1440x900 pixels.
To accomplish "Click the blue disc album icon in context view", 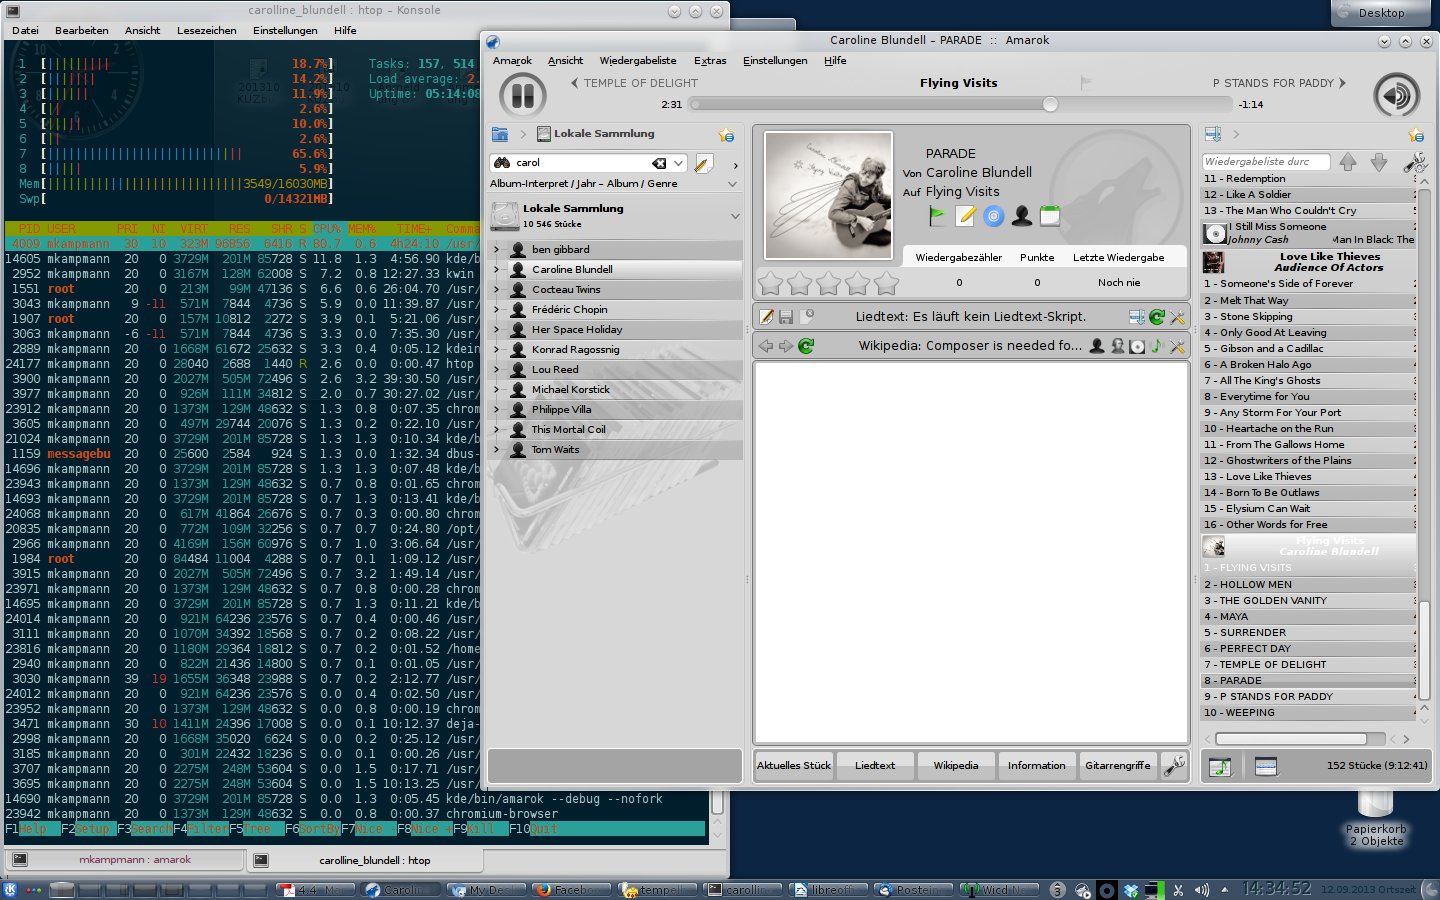I will (x=993, y=215).
